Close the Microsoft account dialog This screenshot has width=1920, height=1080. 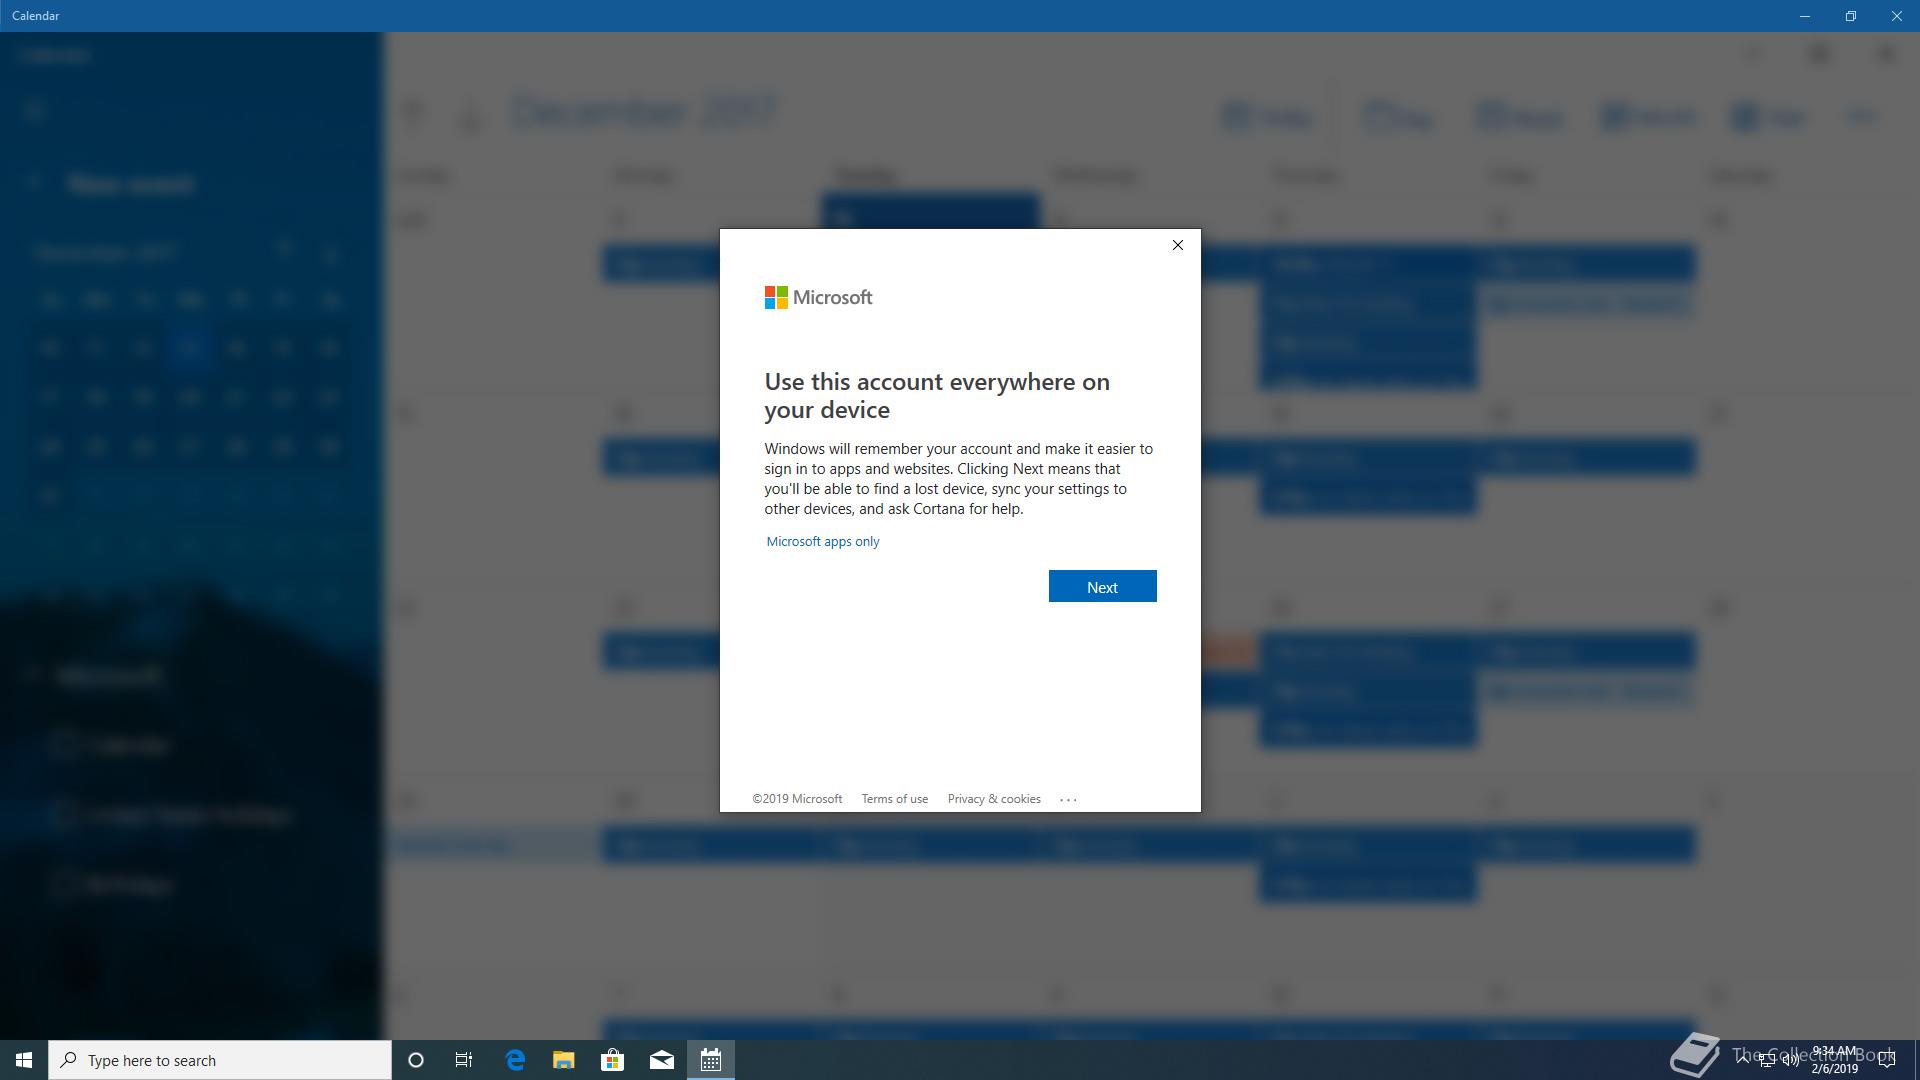pos(1178,245)
